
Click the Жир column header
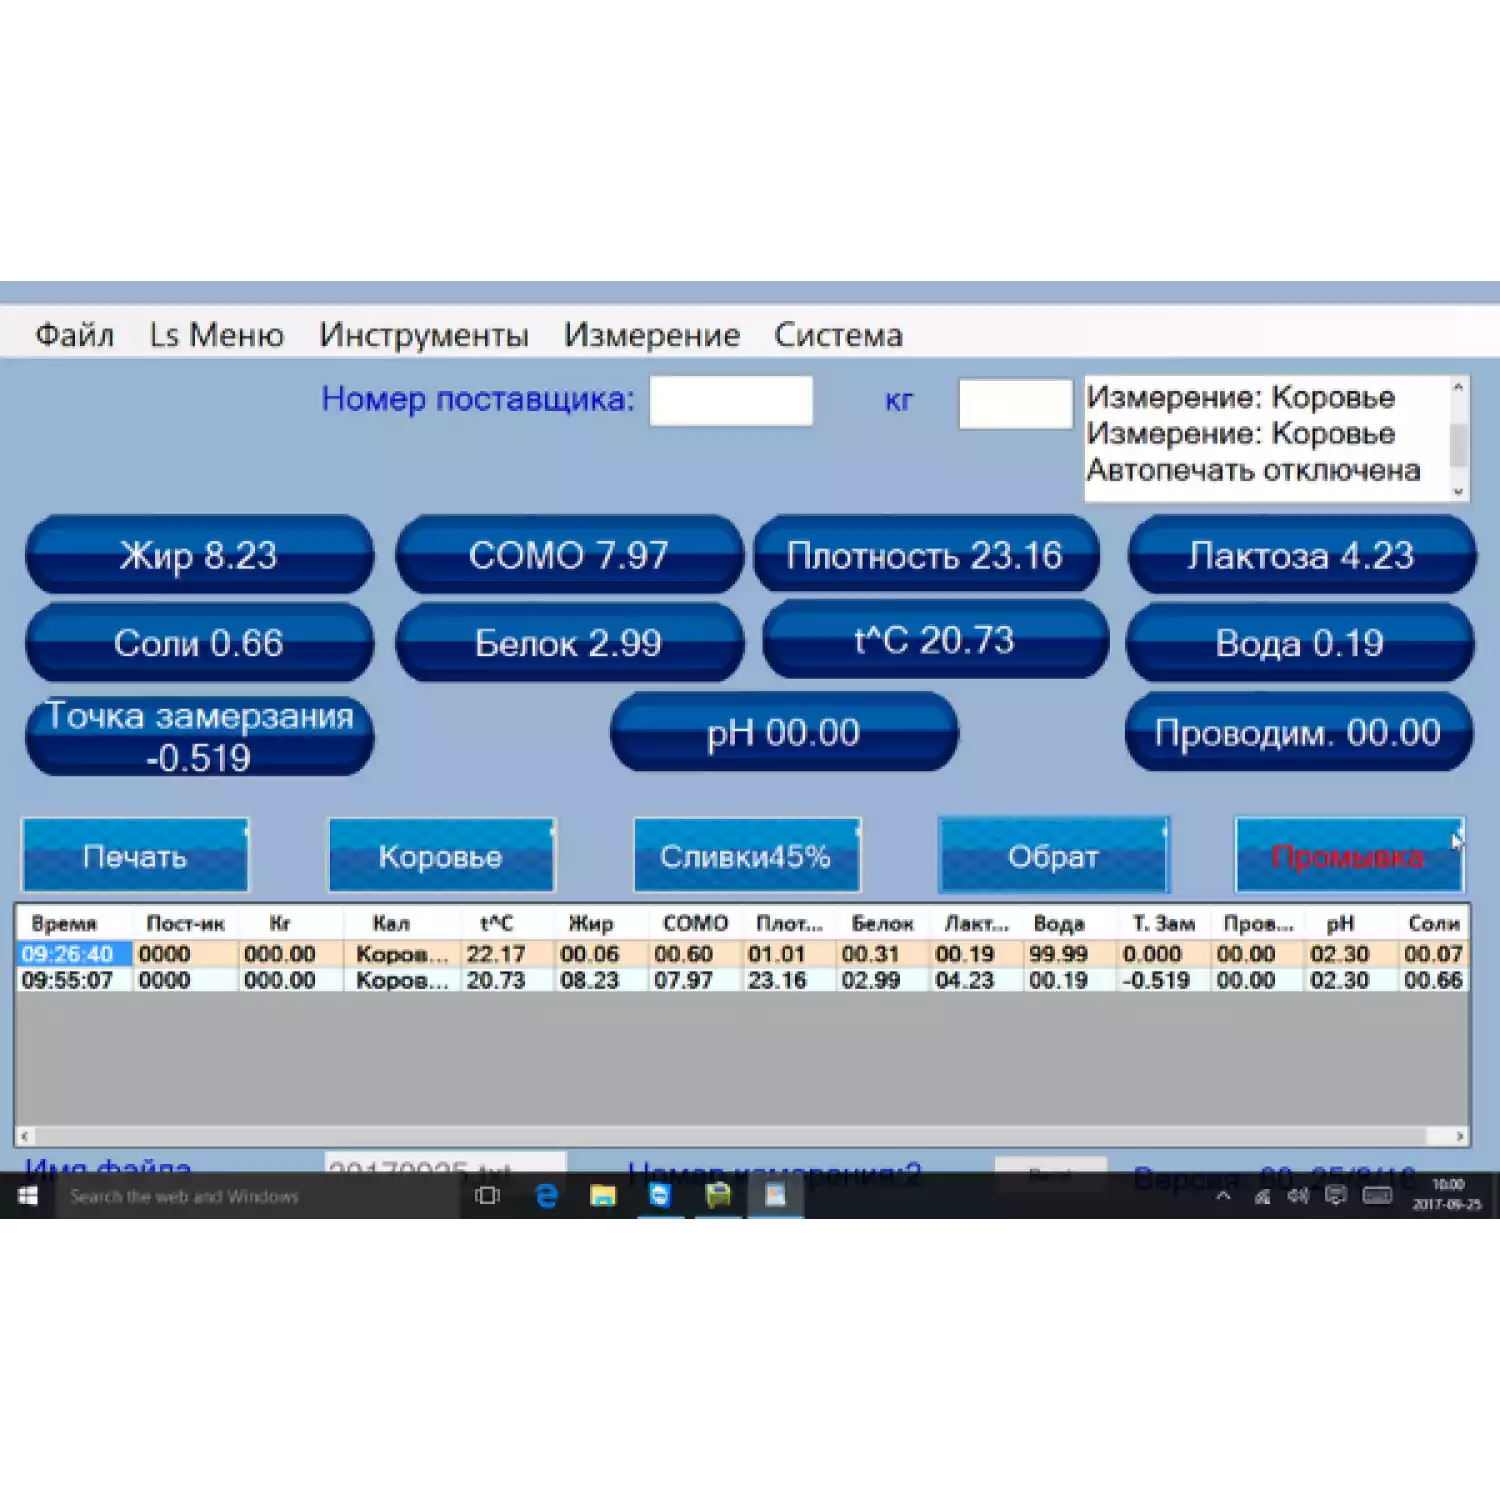point(590,923)
